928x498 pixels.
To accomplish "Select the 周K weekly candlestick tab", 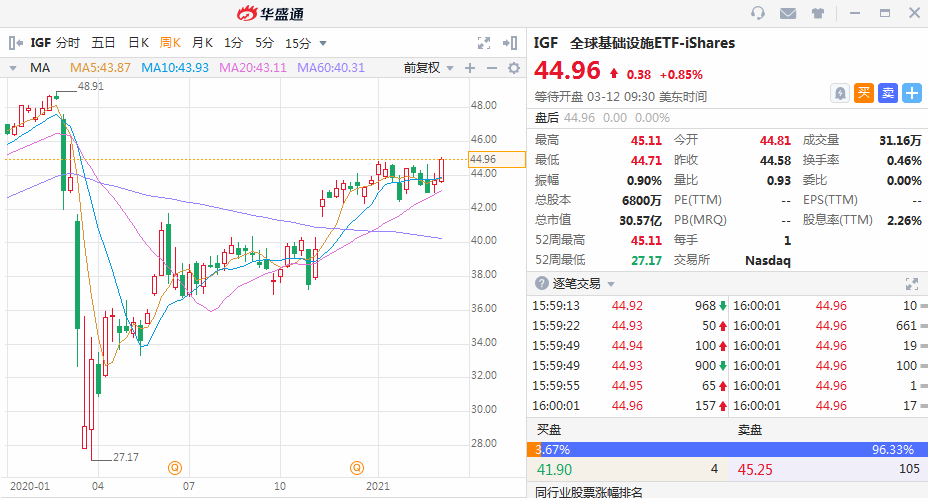I will (170, 43).
